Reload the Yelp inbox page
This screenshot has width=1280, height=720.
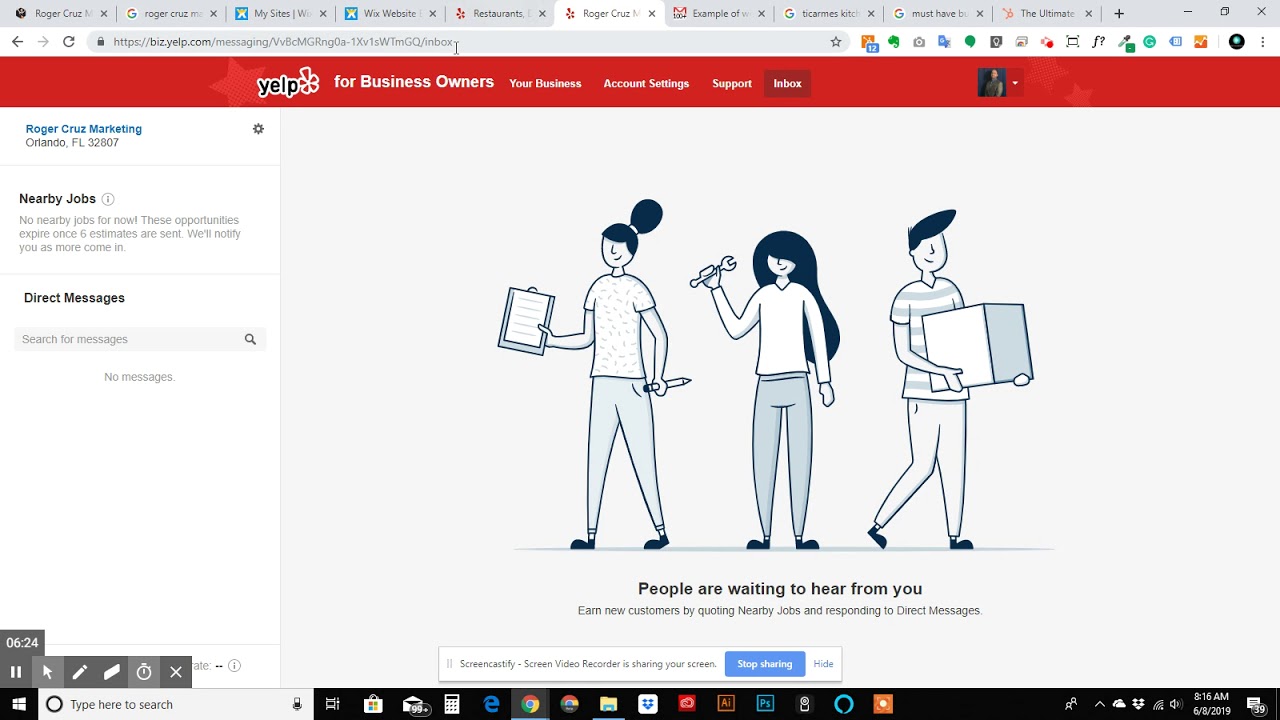tap(68, 42)
